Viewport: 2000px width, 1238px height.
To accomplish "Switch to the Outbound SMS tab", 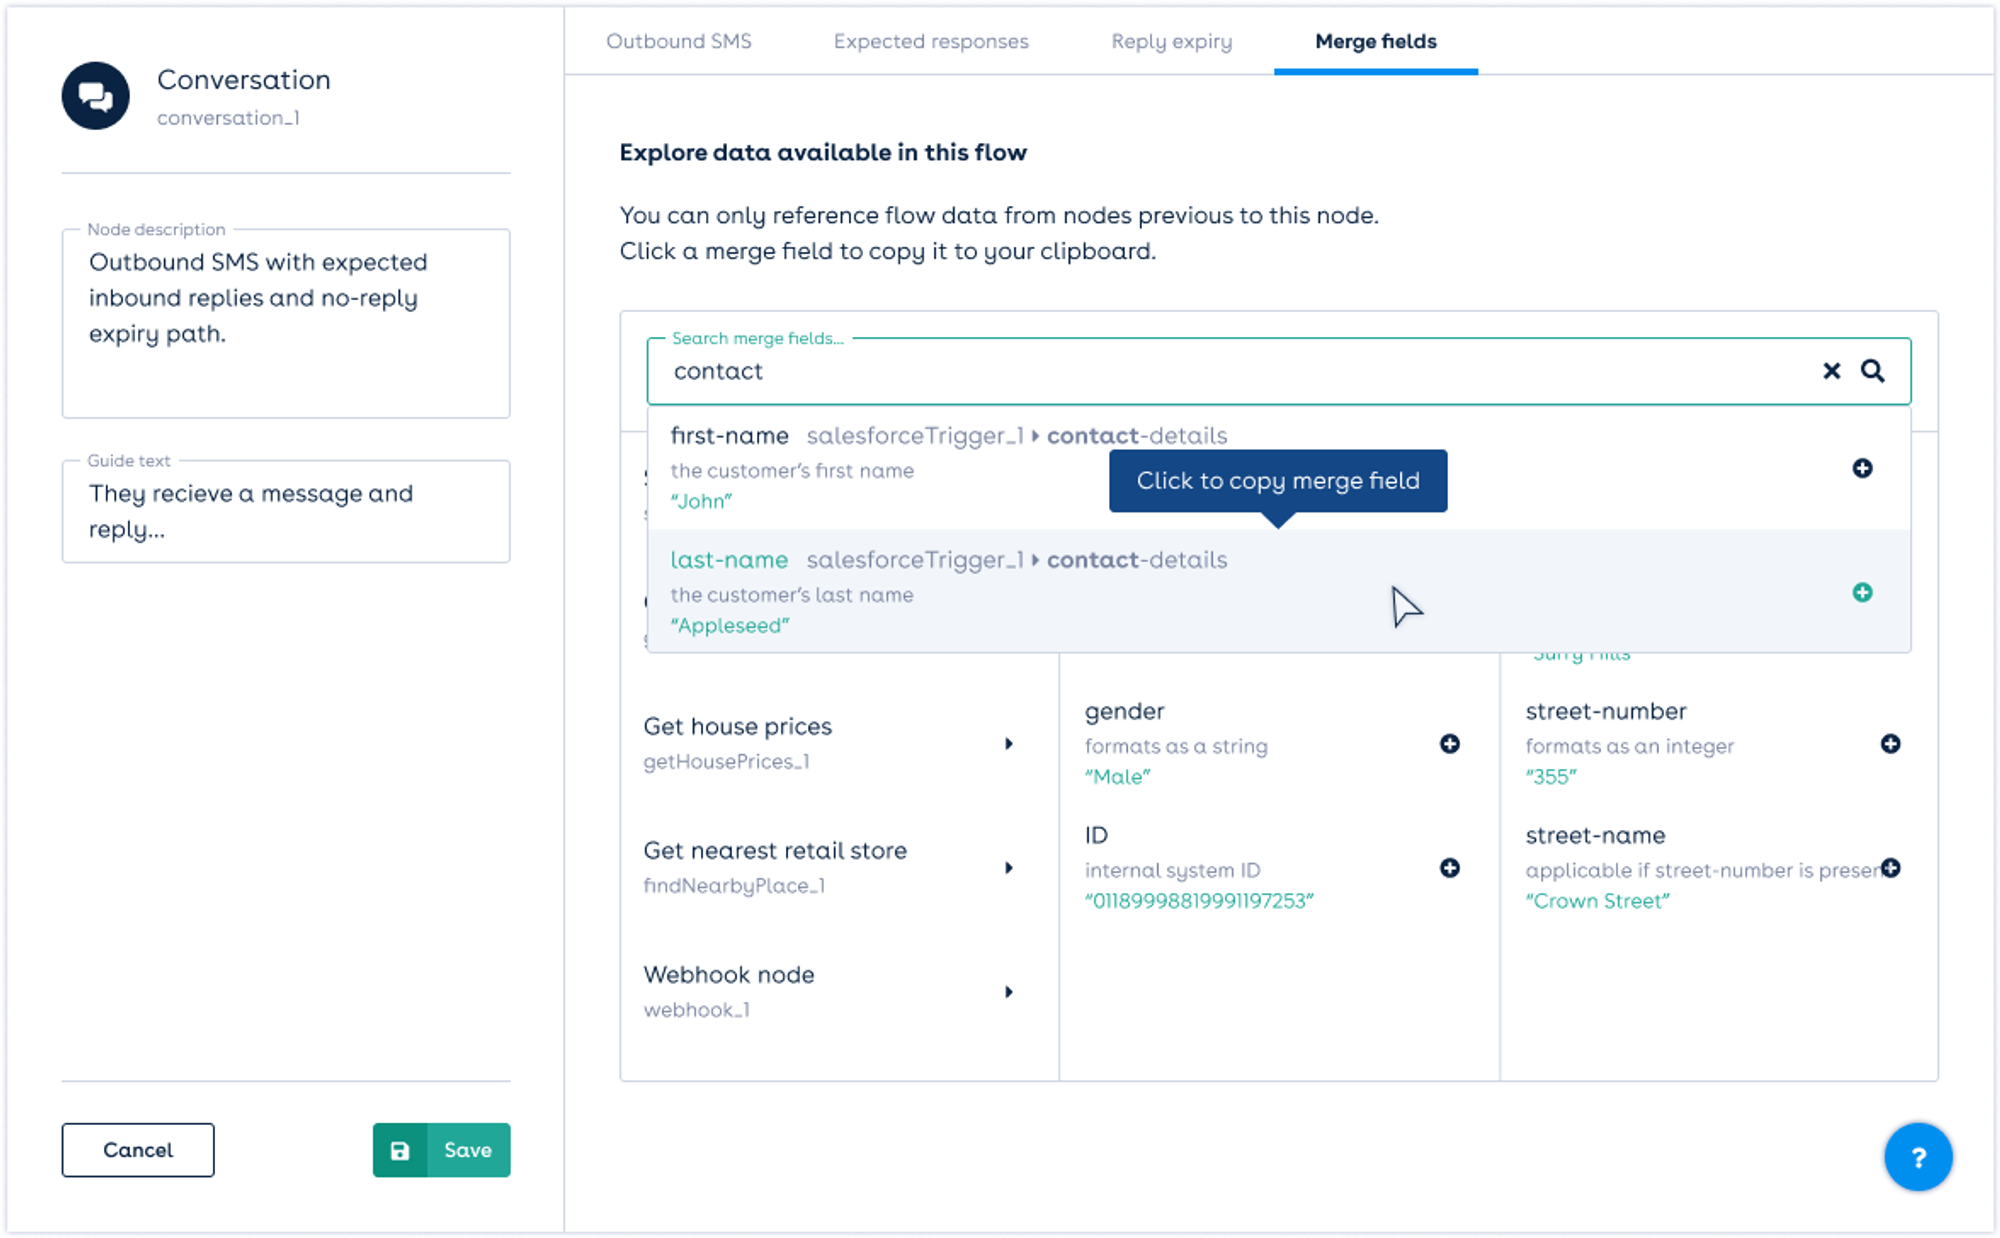I will click(678, 41).
